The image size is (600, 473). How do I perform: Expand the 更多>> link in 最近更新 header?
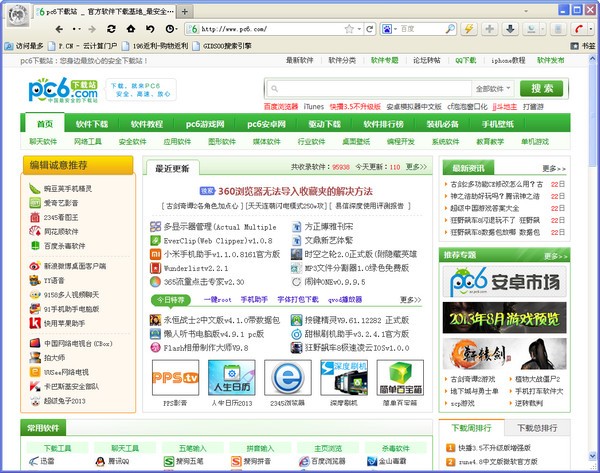pos(416,167)
